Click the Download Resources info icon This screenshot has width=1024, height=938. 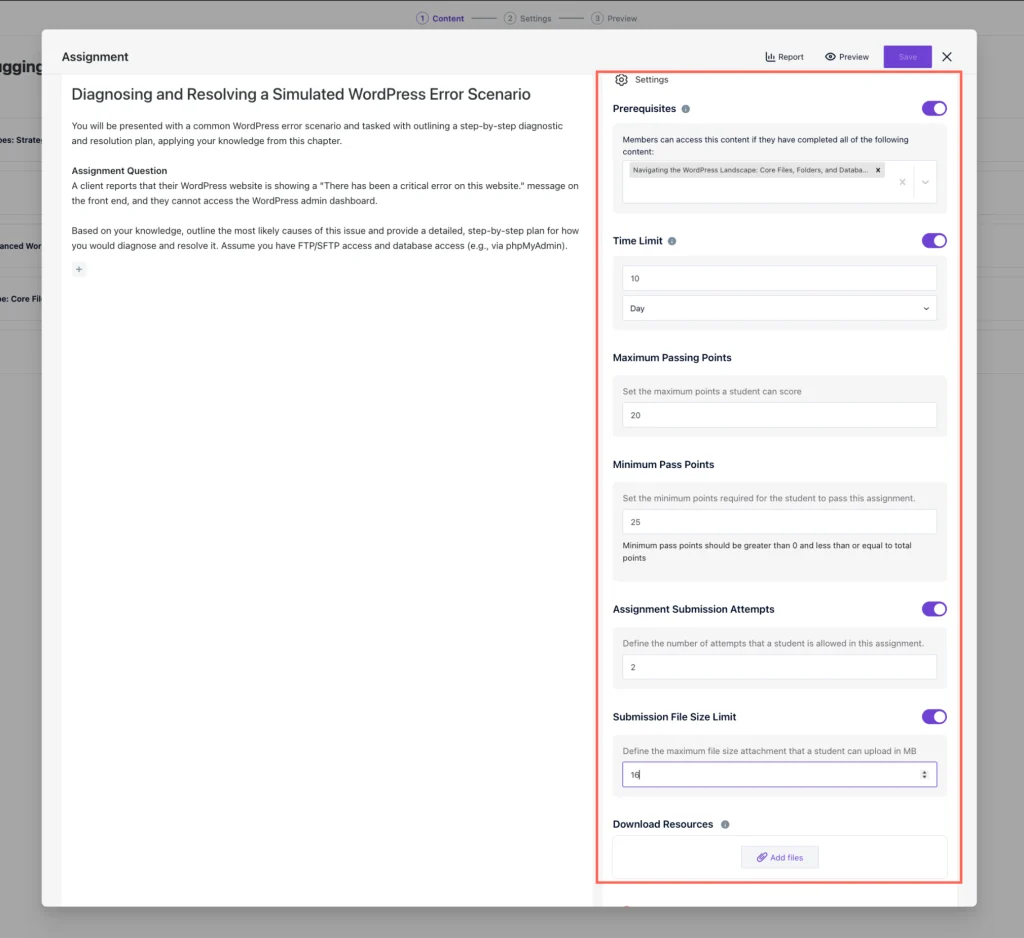(725, 825)
